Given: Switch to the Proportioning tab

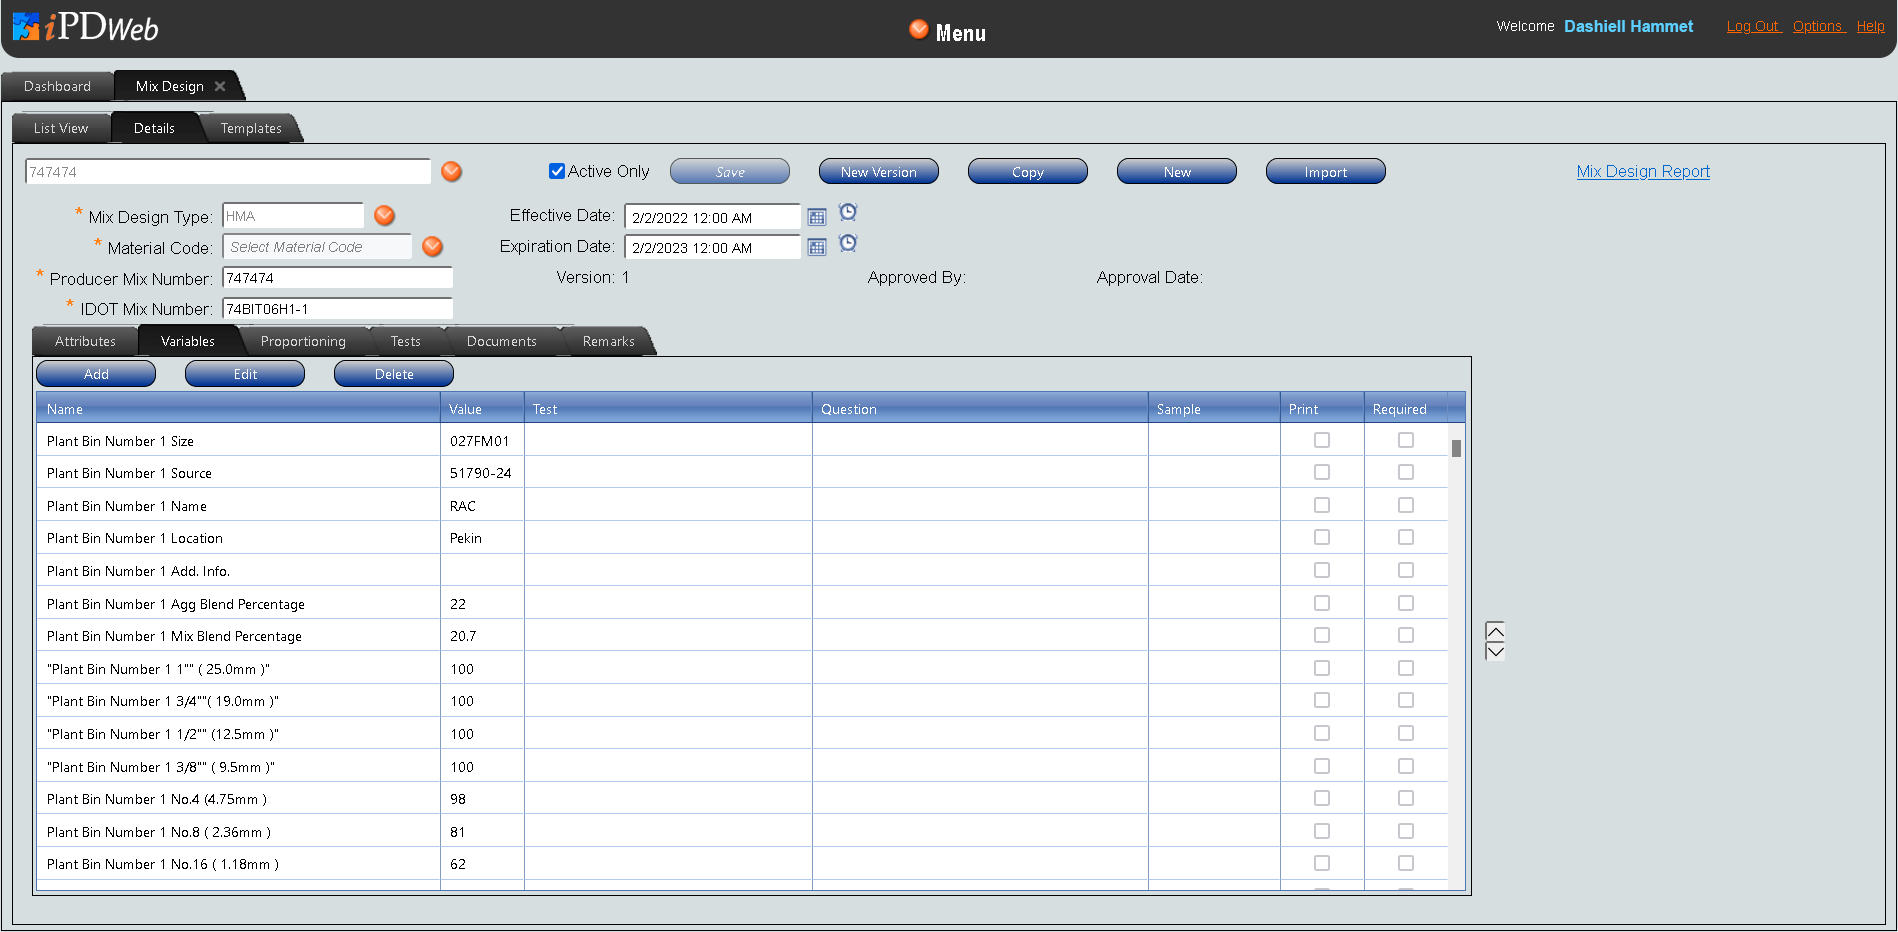Looking at the screenshot, I should point(303,341).
